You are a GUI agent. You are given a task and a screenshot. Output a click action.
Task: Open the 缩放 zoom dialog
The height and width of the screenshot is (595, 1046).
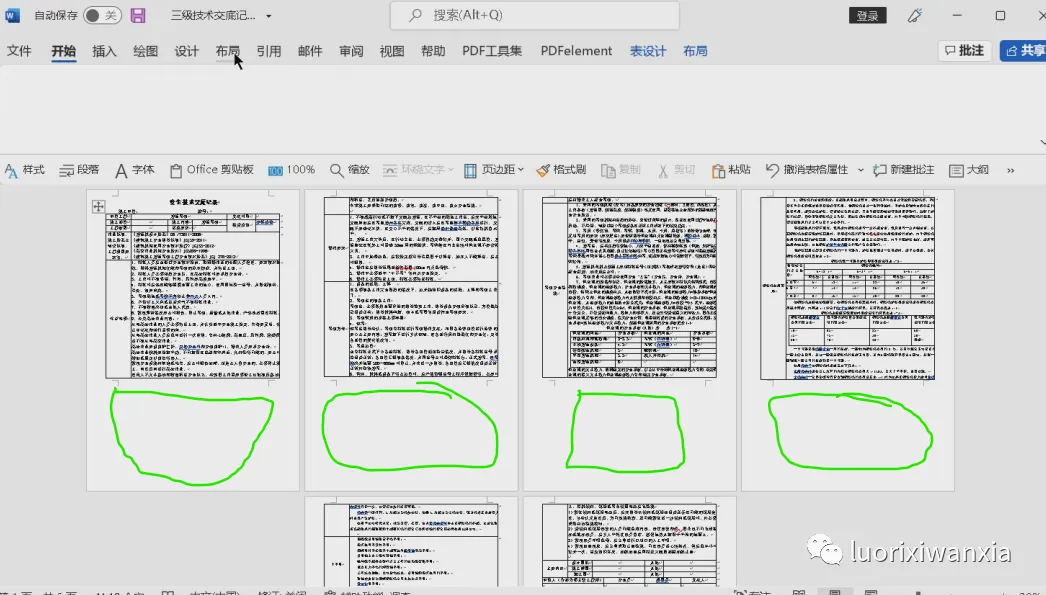[350, 170]
